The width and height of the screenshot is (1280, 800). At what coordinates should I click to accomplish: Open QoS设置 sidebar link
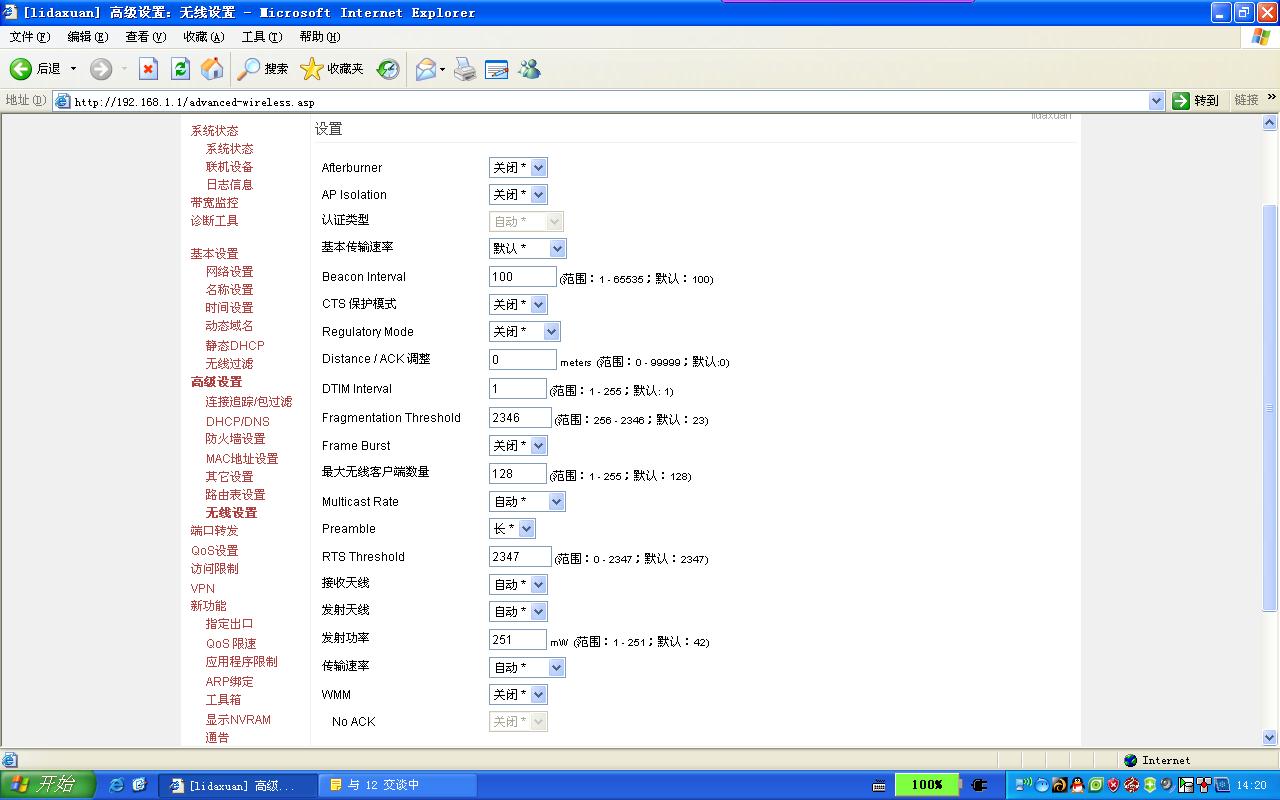click(214, 551)
